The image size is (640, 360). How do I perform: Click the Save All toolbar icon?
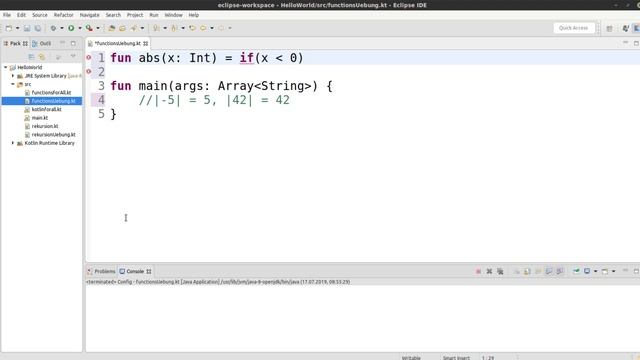[x=38, y=28]
